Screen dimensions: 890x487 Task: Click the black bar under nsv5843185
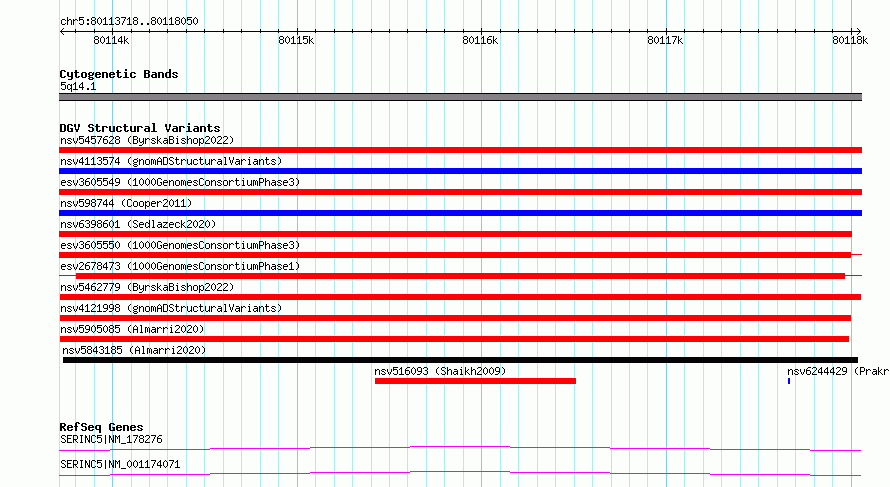[460, 360]
